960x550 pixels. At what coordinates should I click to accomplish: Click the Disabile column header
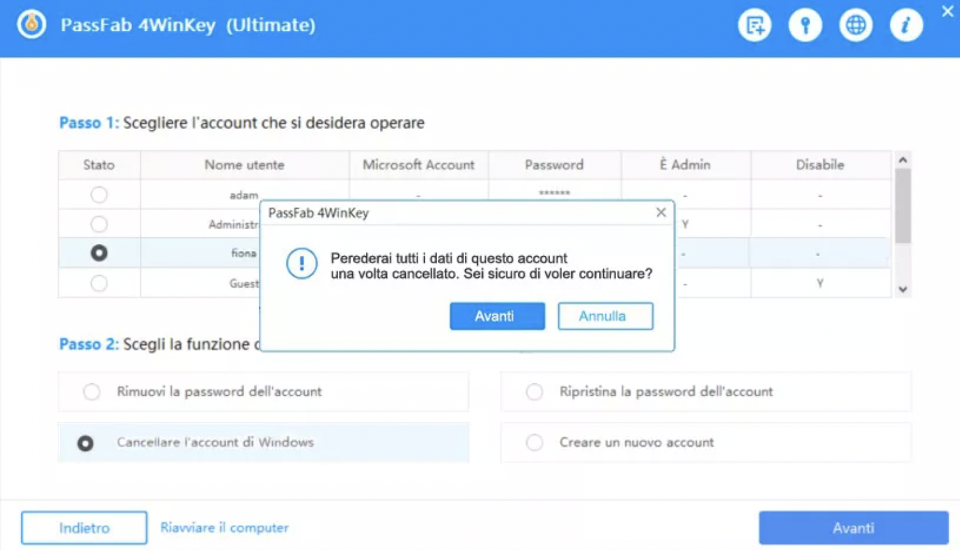(x=820, y=165)
